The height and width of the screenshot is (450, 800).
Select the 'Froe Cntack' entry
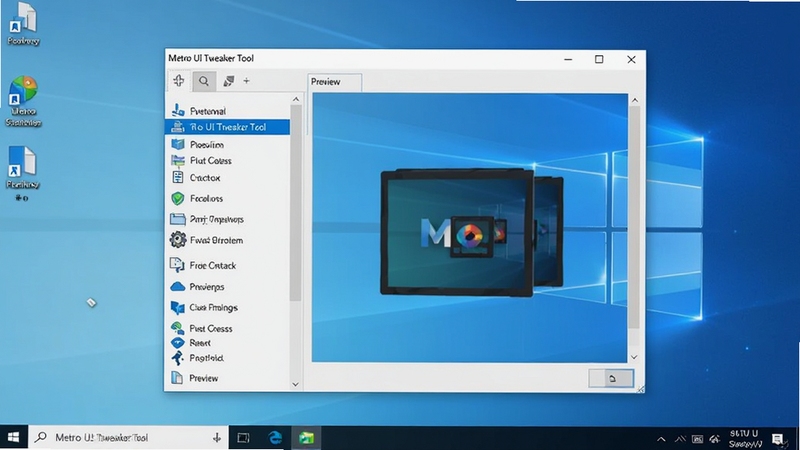click(x=213, y=265)
